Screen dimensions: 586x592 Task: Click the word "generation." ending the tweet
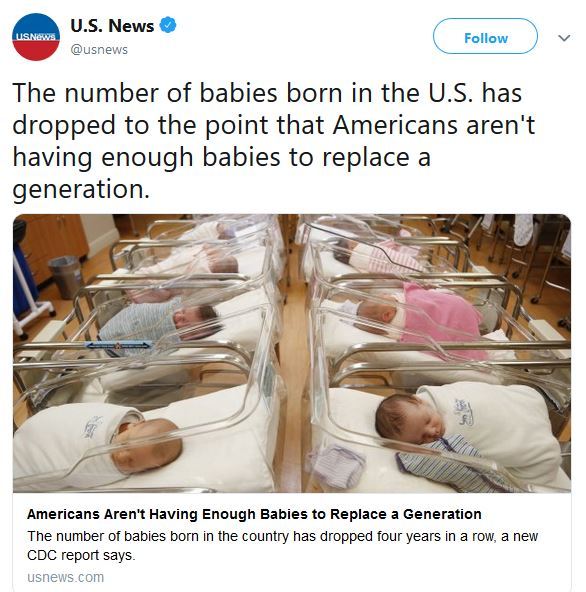click(81, 190)
